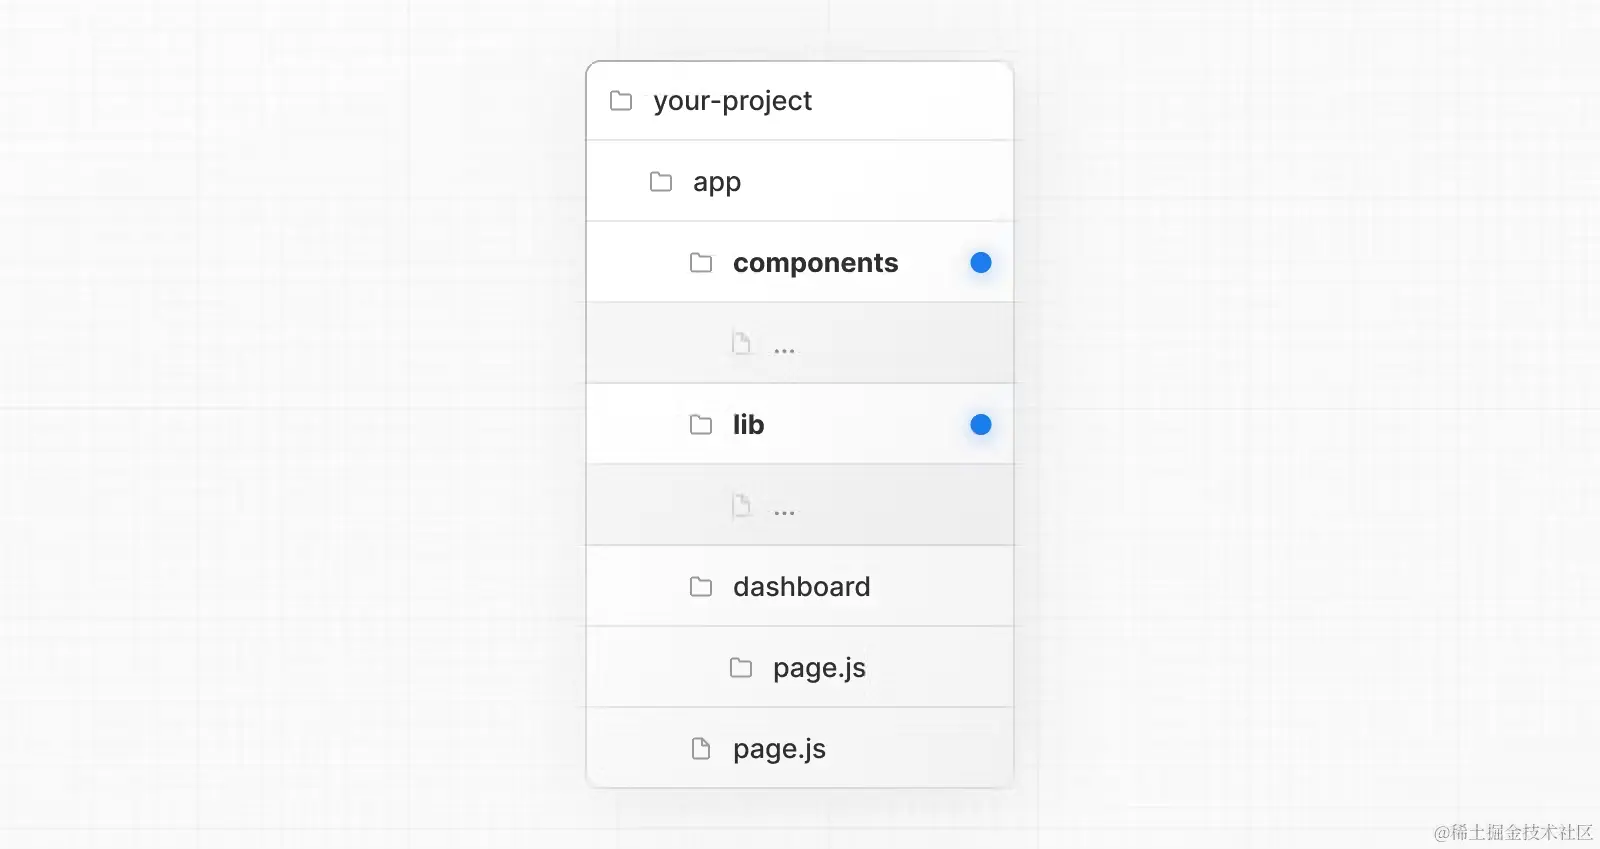Click the your-project folder icon
1600x849 pixels.
[621, 101]
